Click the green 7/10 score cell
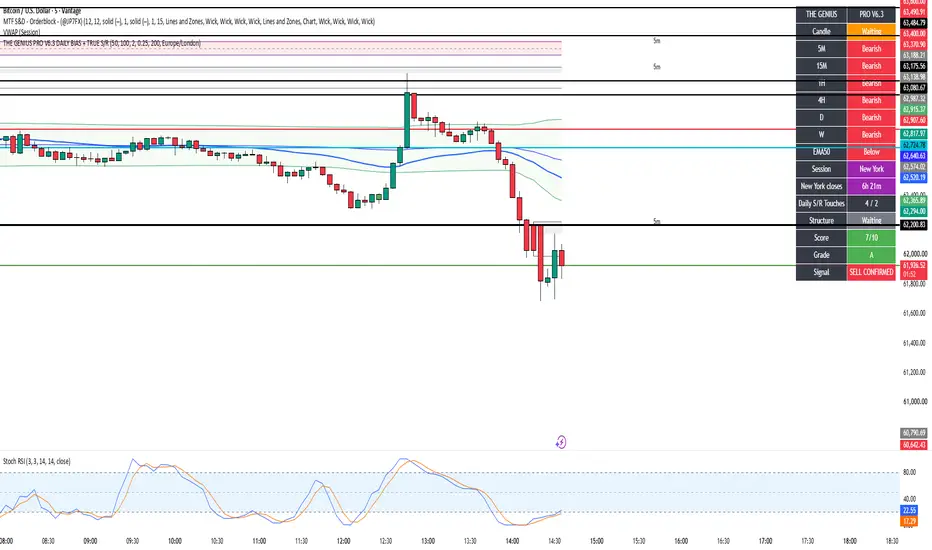 click(x=871, y=238)
